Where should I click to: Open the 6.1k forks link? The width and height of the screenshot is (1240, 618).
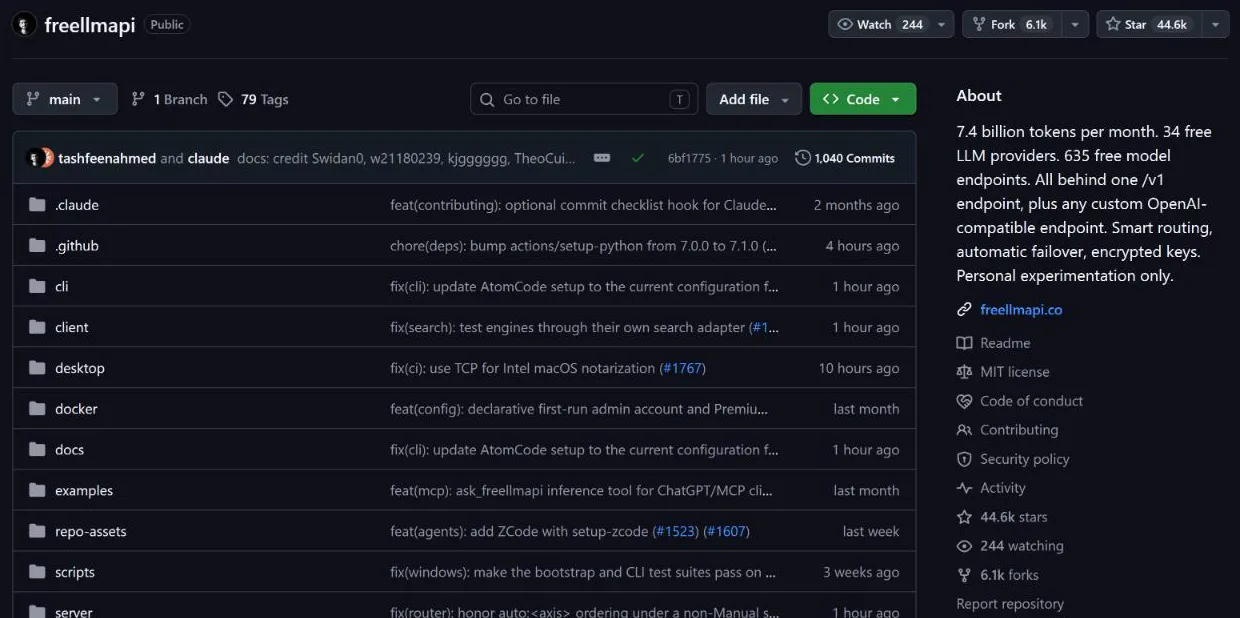tap(1009, 575)
